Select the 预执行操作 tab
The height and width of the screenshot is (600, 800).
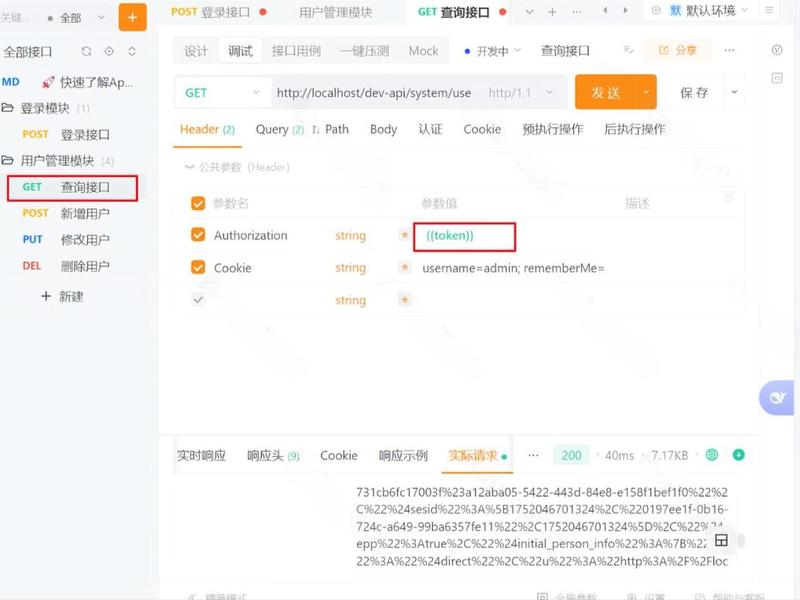tap(553, 130)
